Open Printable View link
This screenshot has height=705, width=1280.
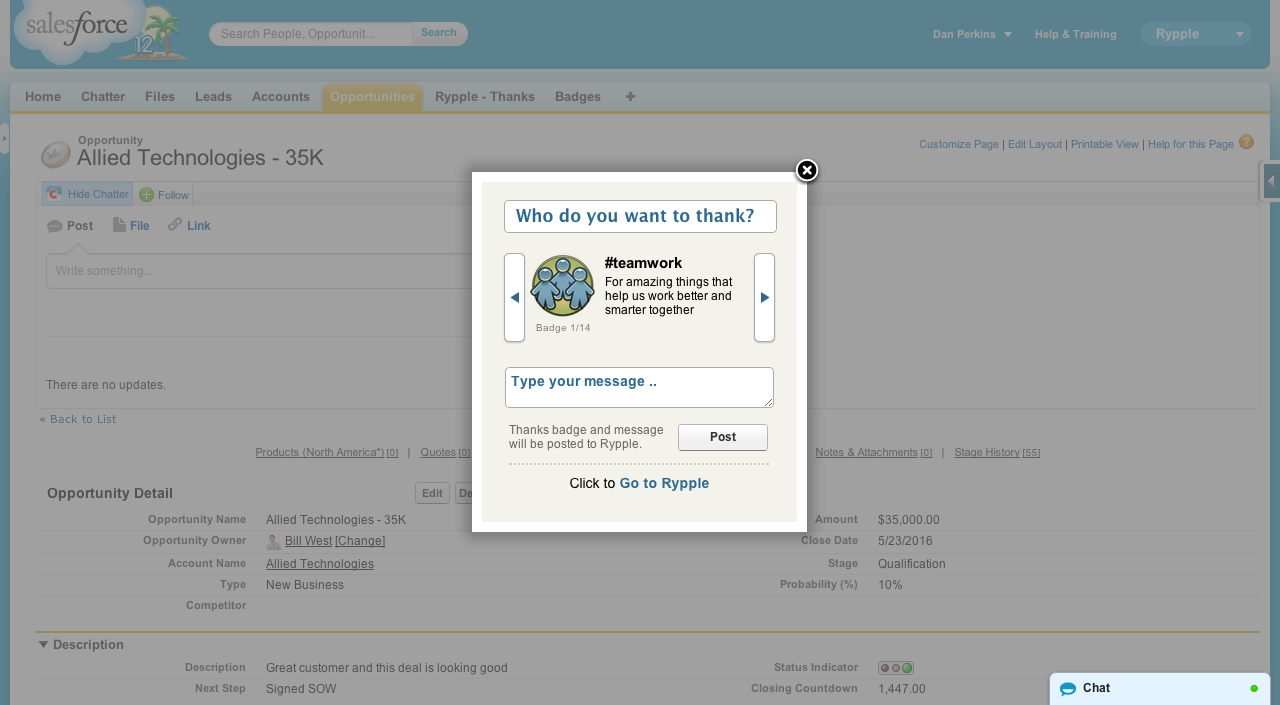[1105, 145]
